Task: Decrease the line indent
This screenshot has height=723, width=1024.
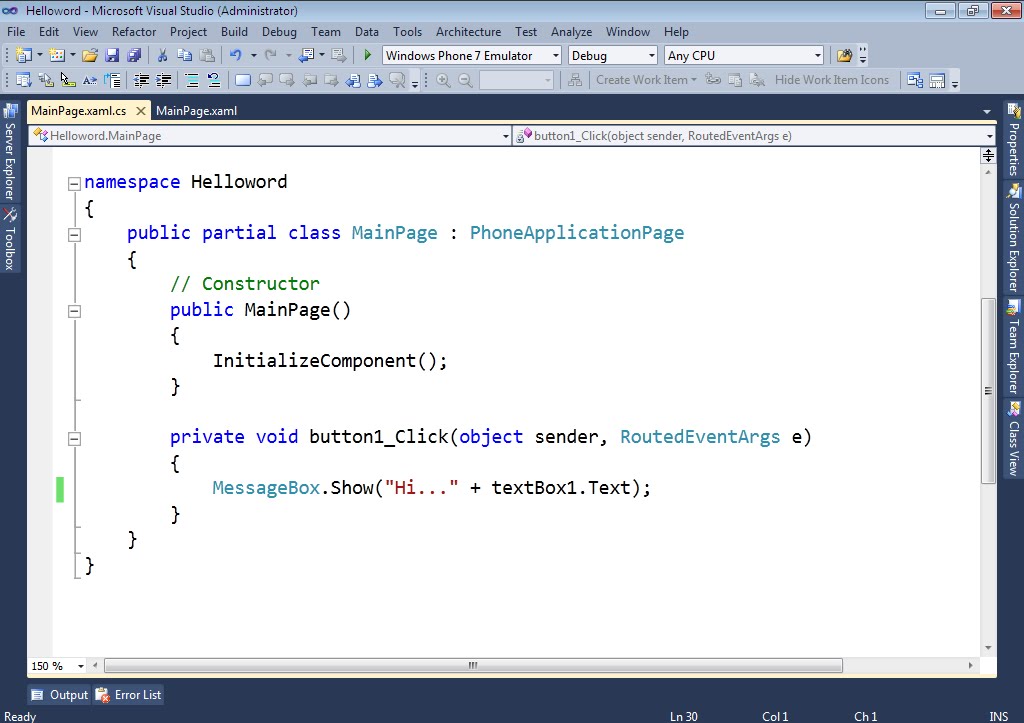Action: coord(141,80)
